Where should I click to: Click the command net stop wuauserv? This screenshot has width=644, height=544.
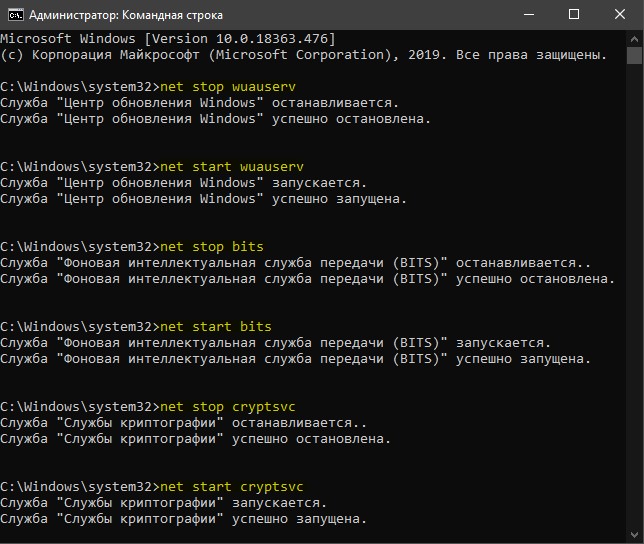click(228, 87)
